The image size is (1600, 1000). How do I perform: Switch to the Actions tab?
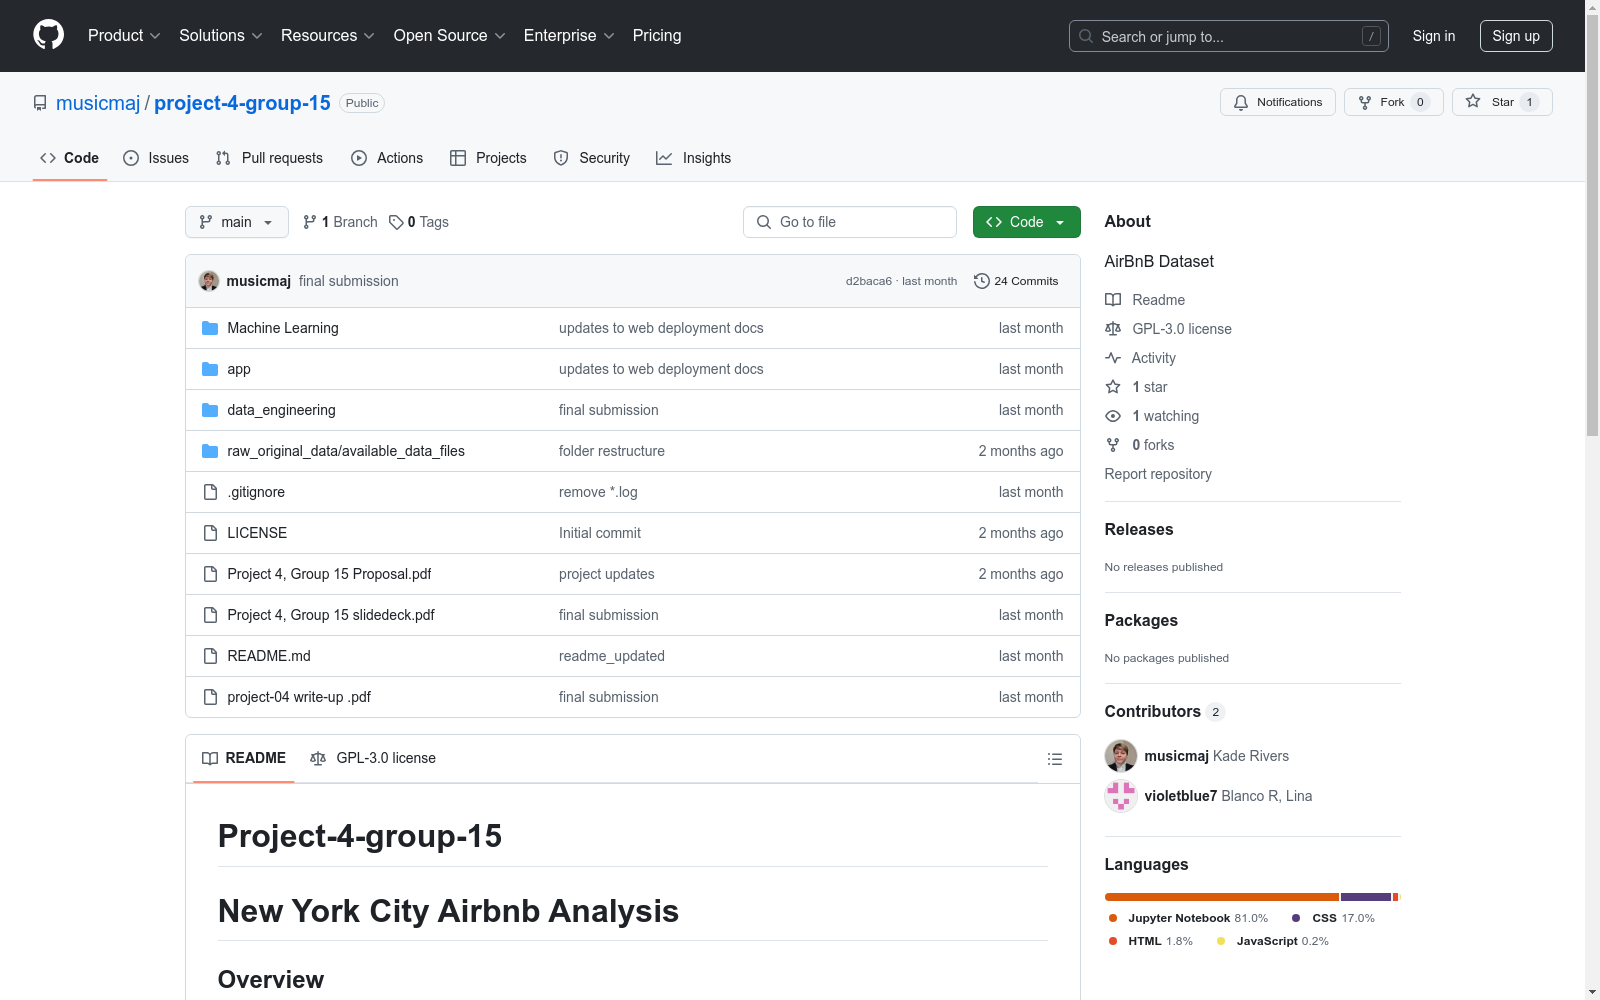click(387, 158)
